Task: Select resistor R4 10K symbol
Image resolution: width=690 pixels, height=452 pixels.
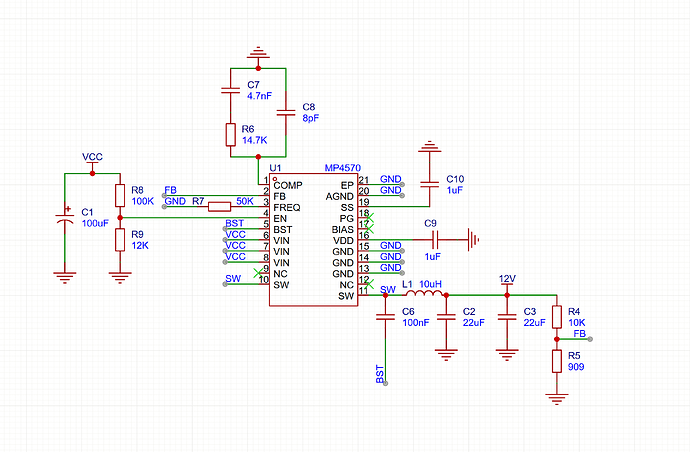Action: [557, 317]
